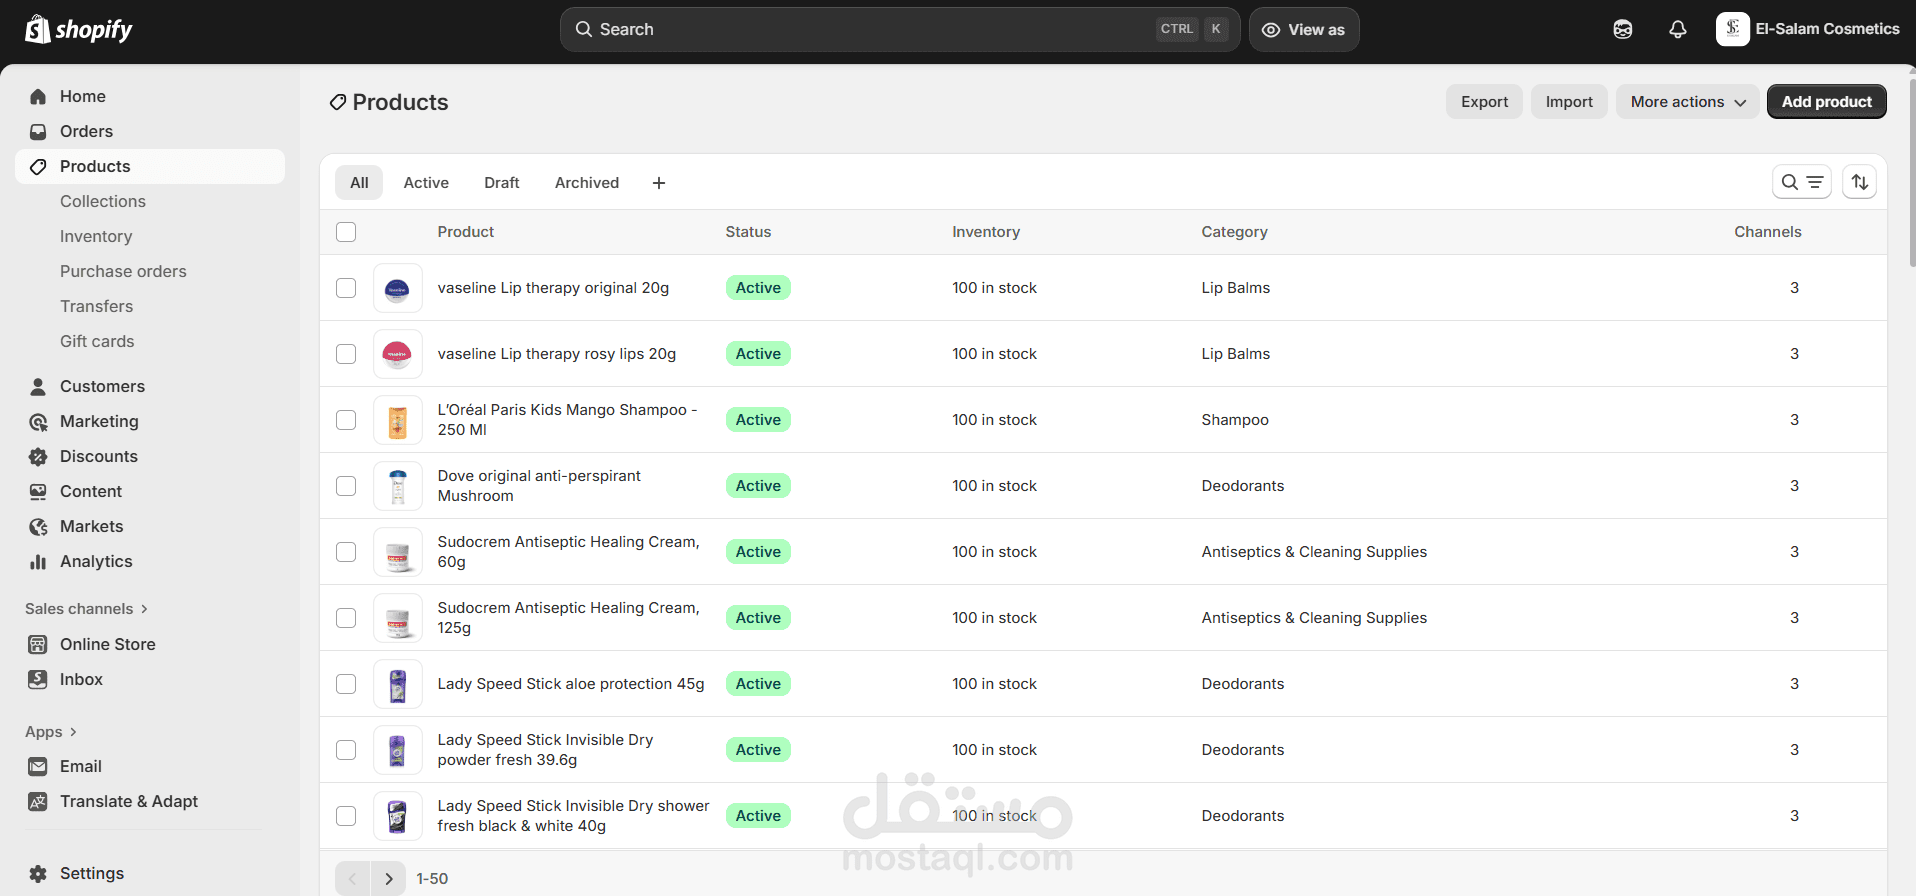The width and height of the screenshot is (1916, 896).
Task: Click the eye icon in View as
Action: [x=1271, y=30]
